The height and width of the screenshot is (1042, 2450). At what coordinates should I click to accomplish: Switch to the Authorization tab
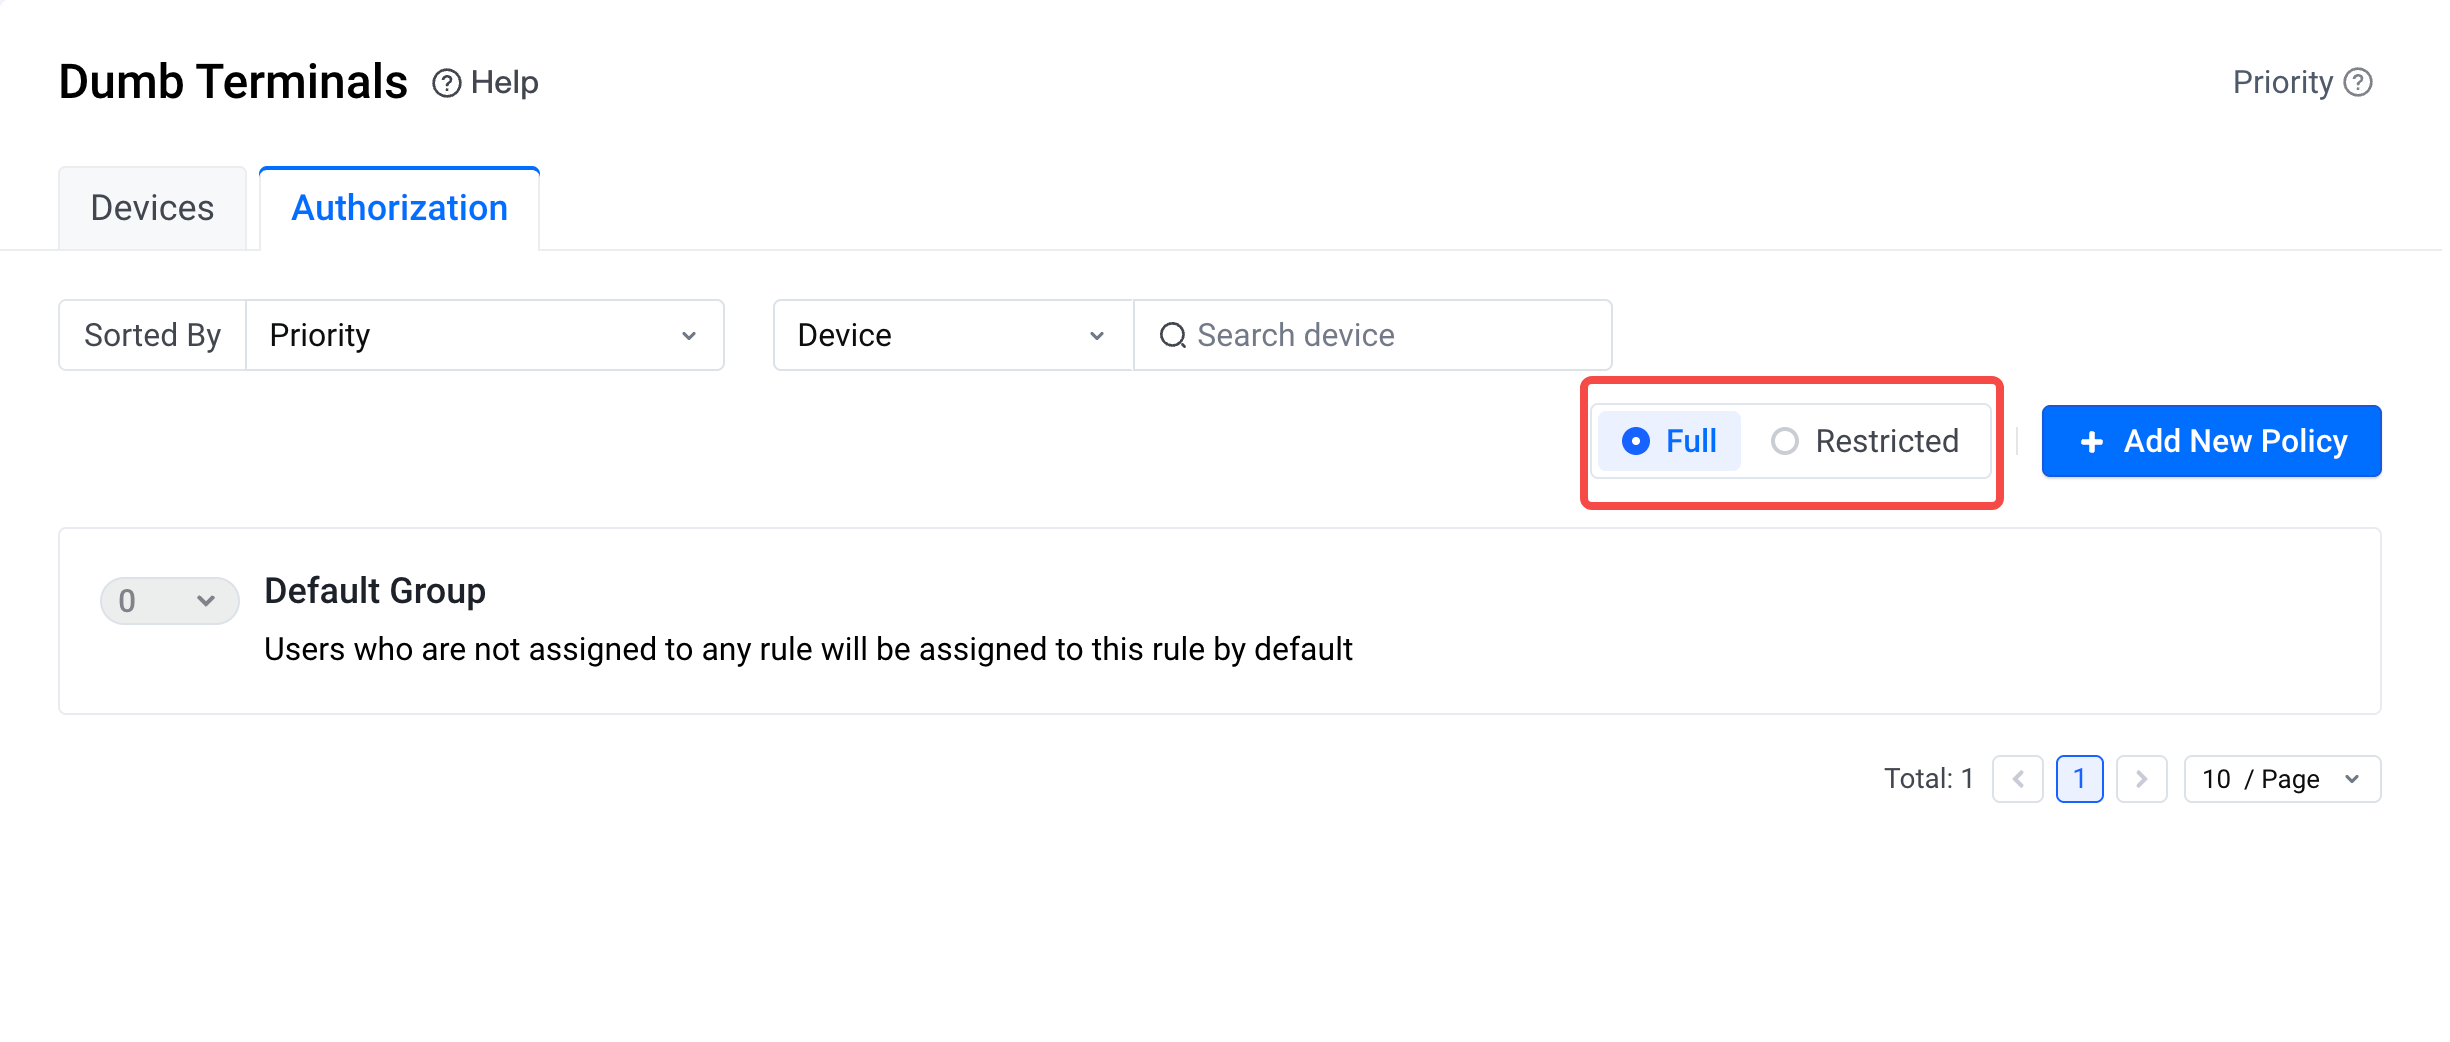(x=399, y=208)
